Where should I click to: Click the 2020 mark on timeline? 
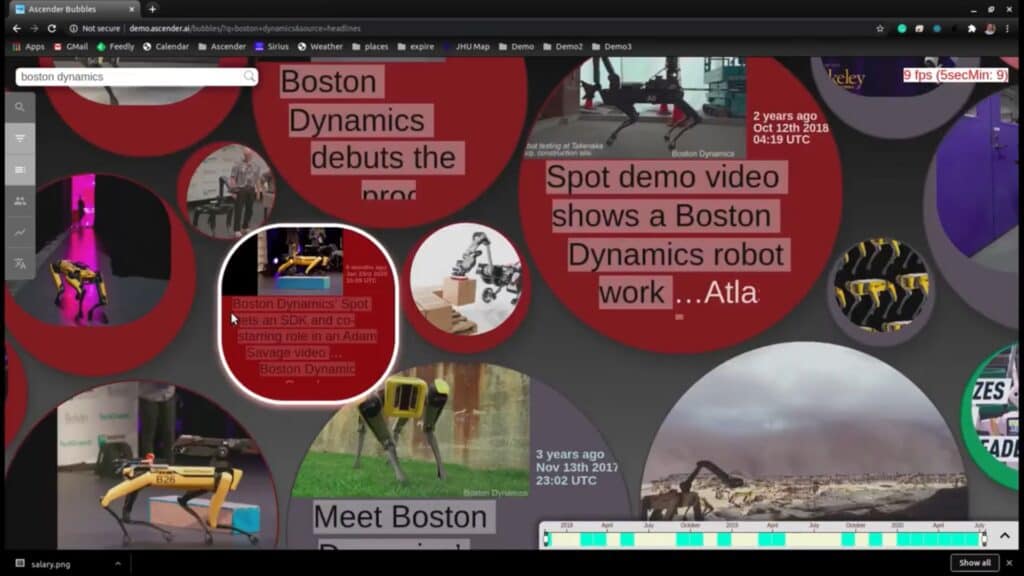tap(897, 525)
